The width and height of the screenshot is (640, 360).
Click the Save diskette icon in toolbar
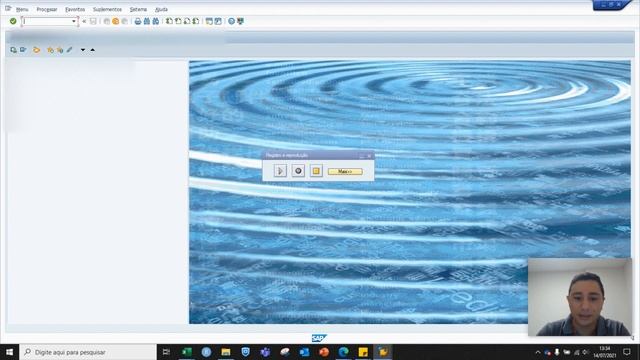point(93,21)
